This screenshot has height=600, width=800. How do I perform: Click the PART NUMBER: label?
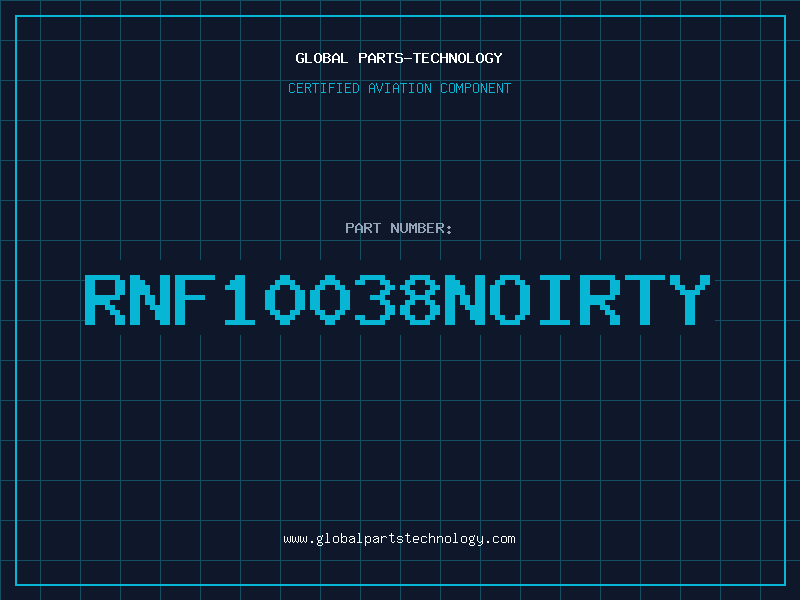coord(399,228)
